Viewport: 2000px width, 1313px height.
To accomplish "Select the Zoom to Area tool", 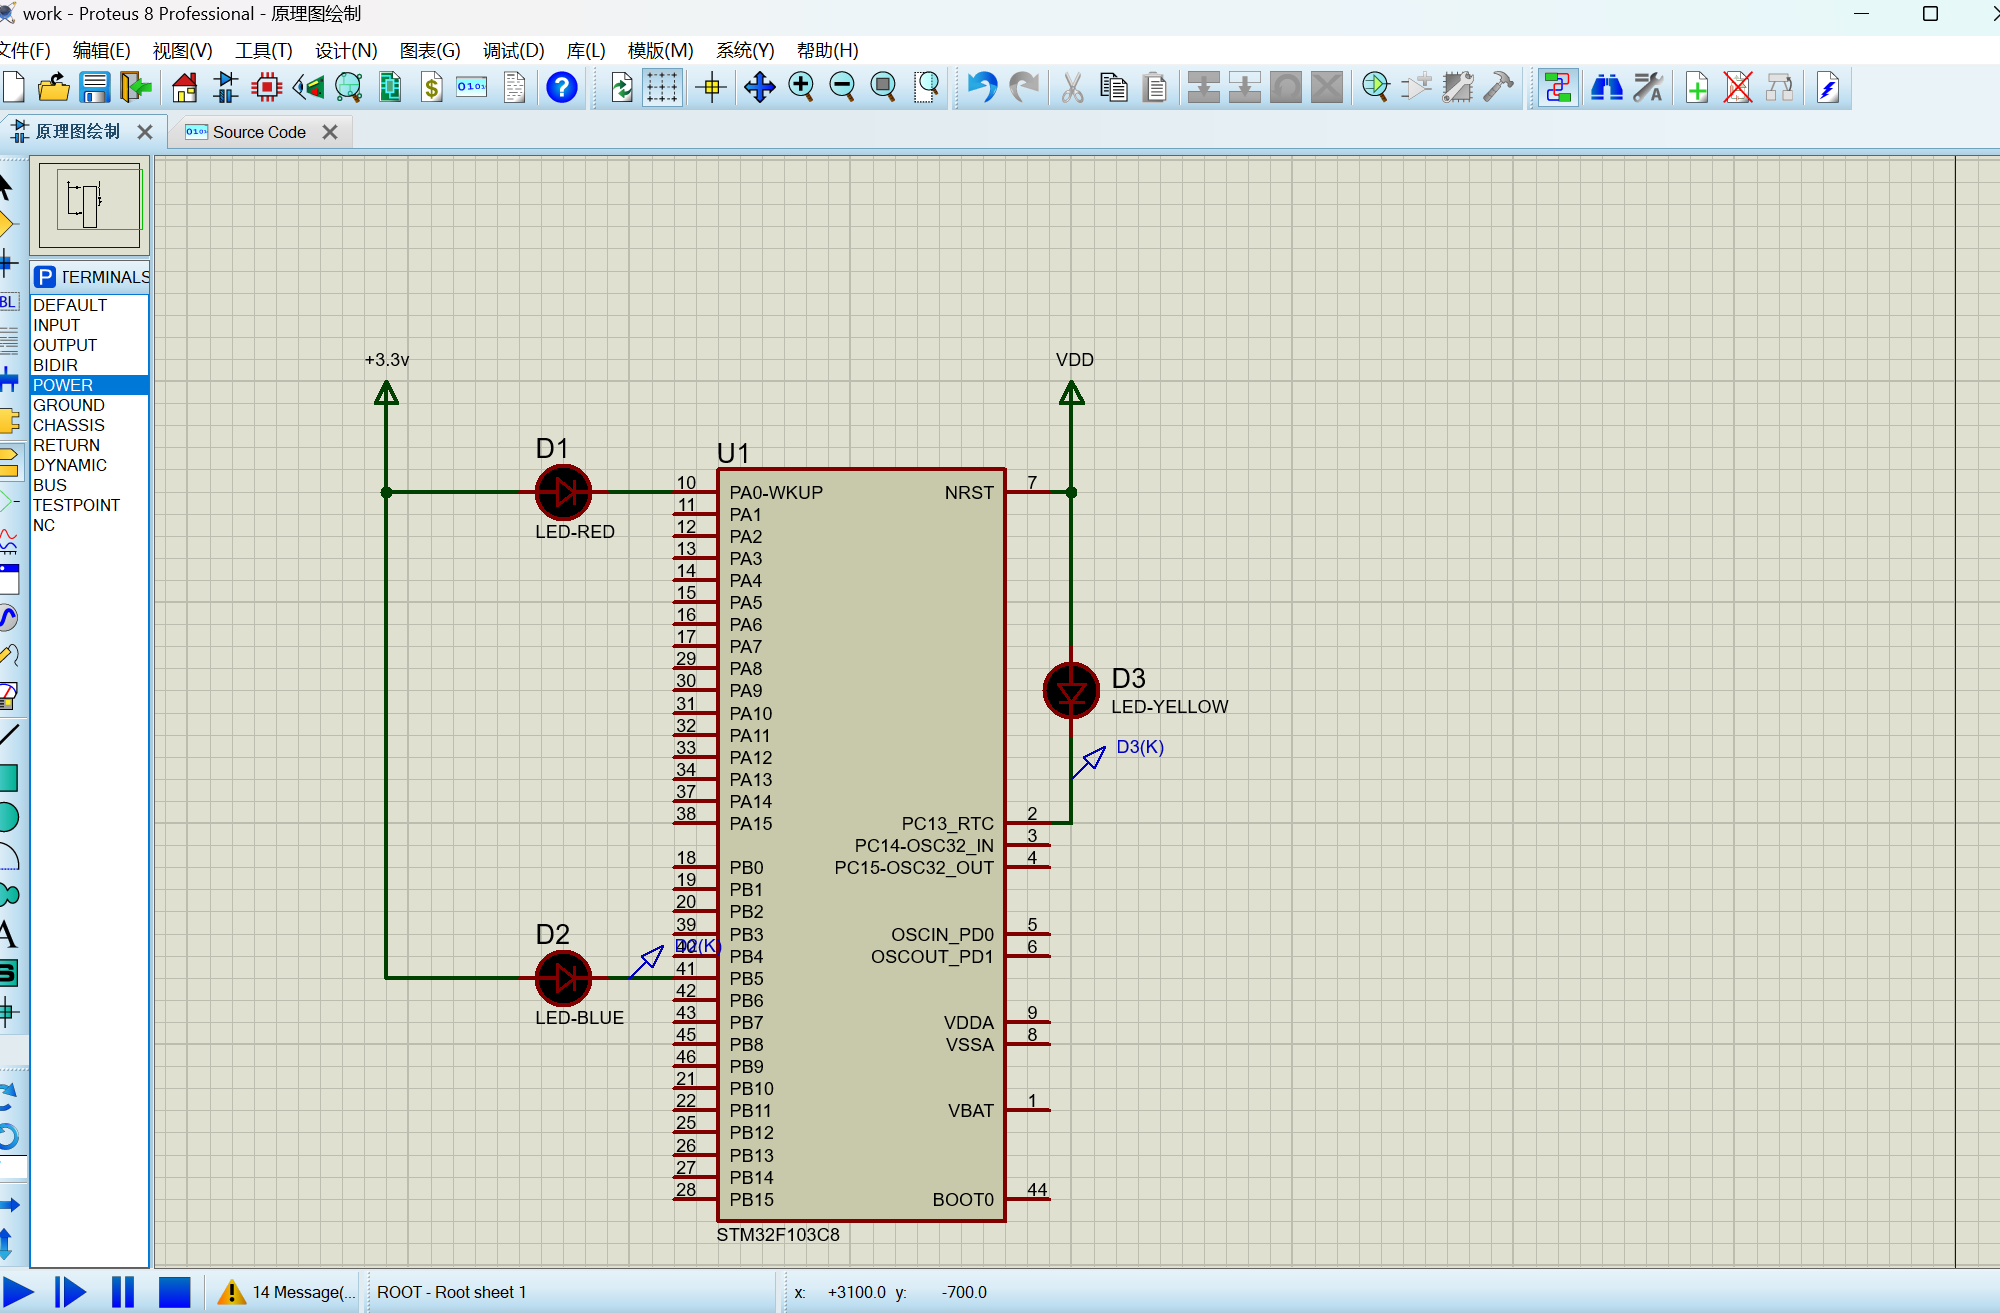I will [927, 88].
